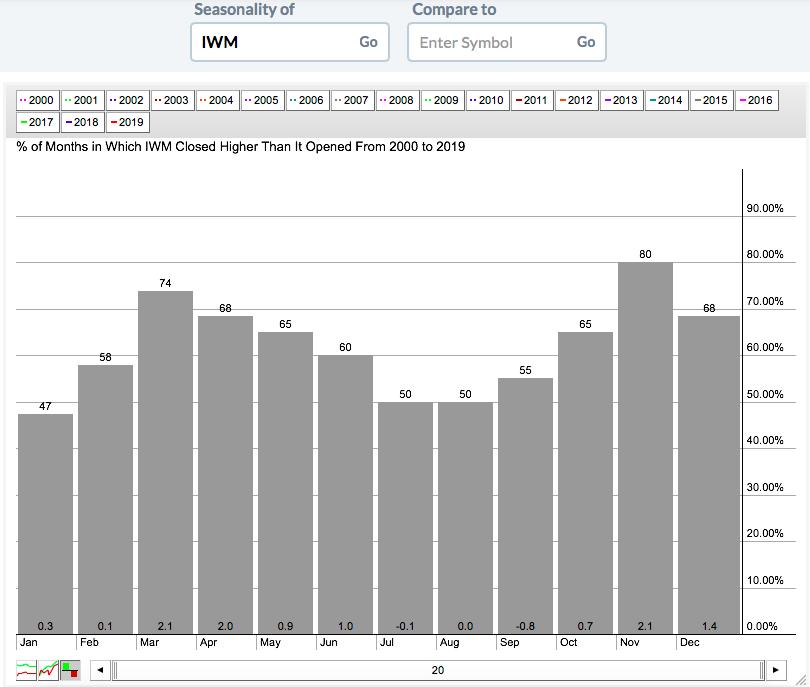Click the Mar month axis label
The image size is (810, 687).
[x=149, y=642]
